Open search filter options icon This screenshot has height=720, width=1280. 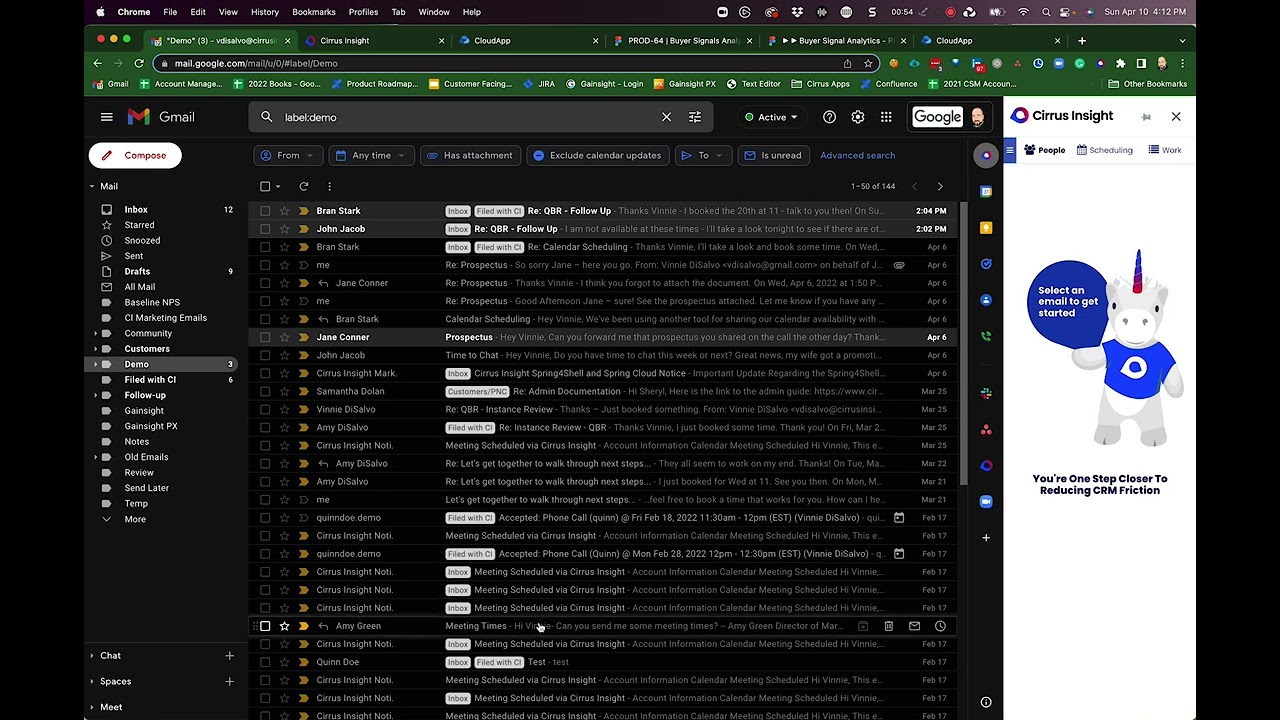695,117
